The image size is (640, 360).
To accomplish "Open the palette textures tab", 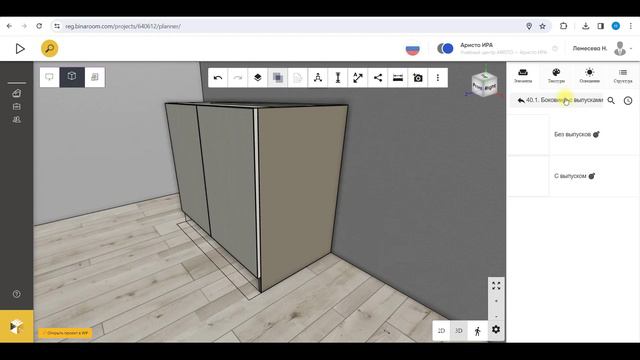I will [556, 76].
